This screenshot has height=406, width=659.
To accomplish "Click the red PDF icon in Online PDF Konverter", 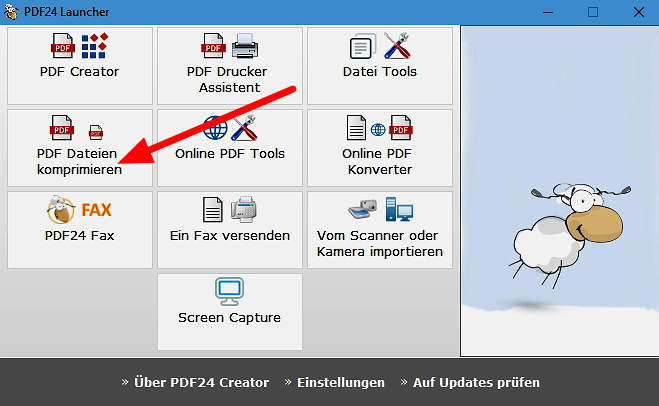I will pyautogui.click(x=401, y=128).
